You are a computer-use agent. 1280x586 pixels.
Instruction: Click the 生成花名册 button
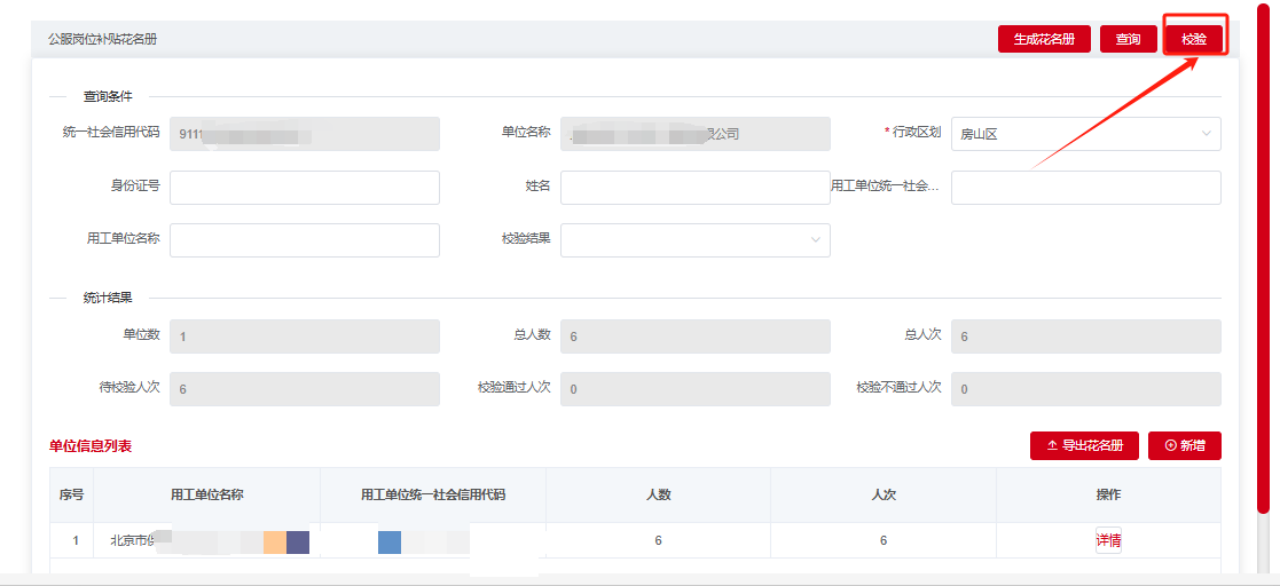(x=1044, y=38)
